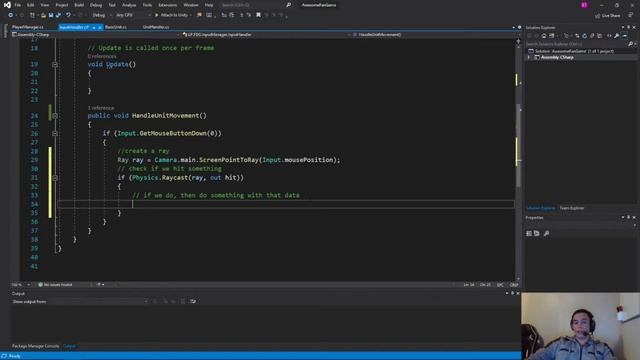Switch to the Team Explorer tab
This screenshot has height=360, width=640.
(x=572, y=208)
